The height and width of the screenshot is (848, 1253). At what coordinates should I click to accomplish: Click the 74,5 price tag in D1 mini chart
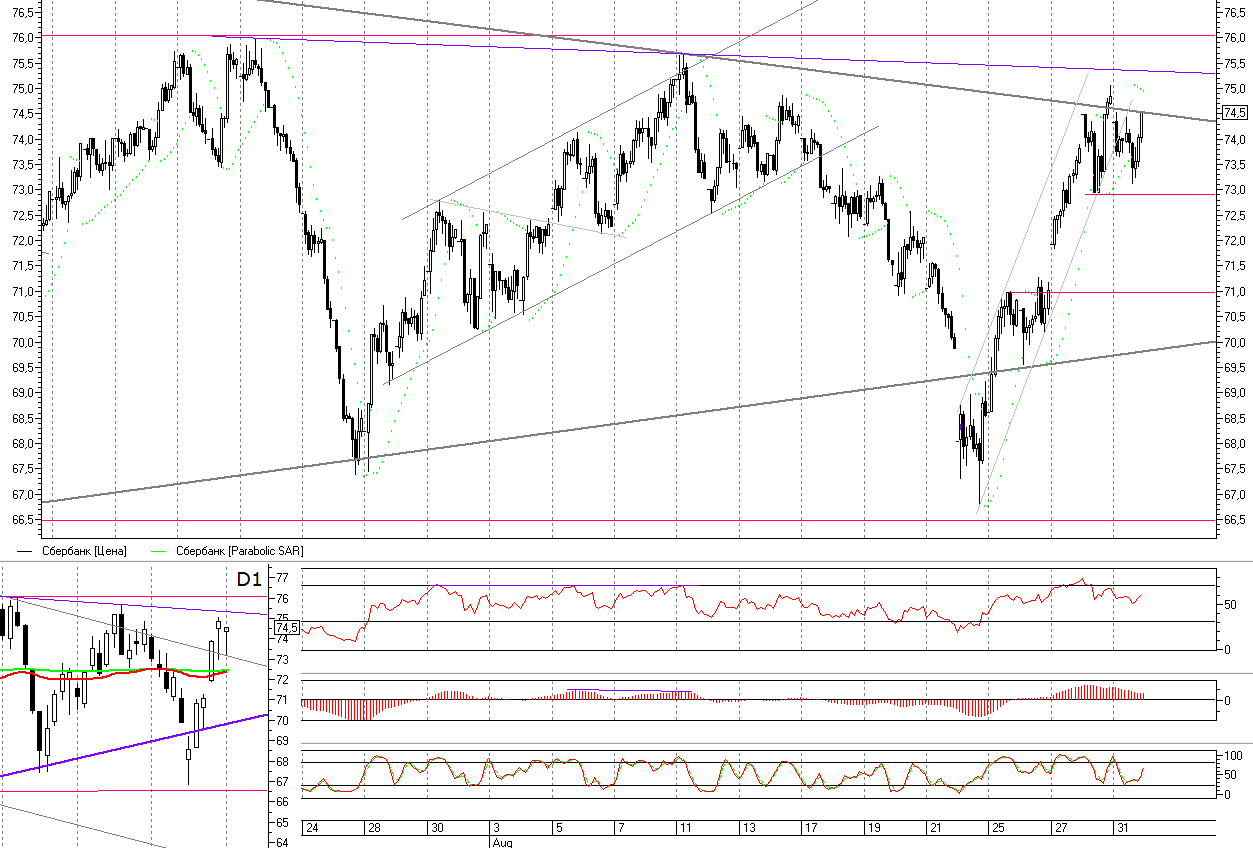pos(286,628)
